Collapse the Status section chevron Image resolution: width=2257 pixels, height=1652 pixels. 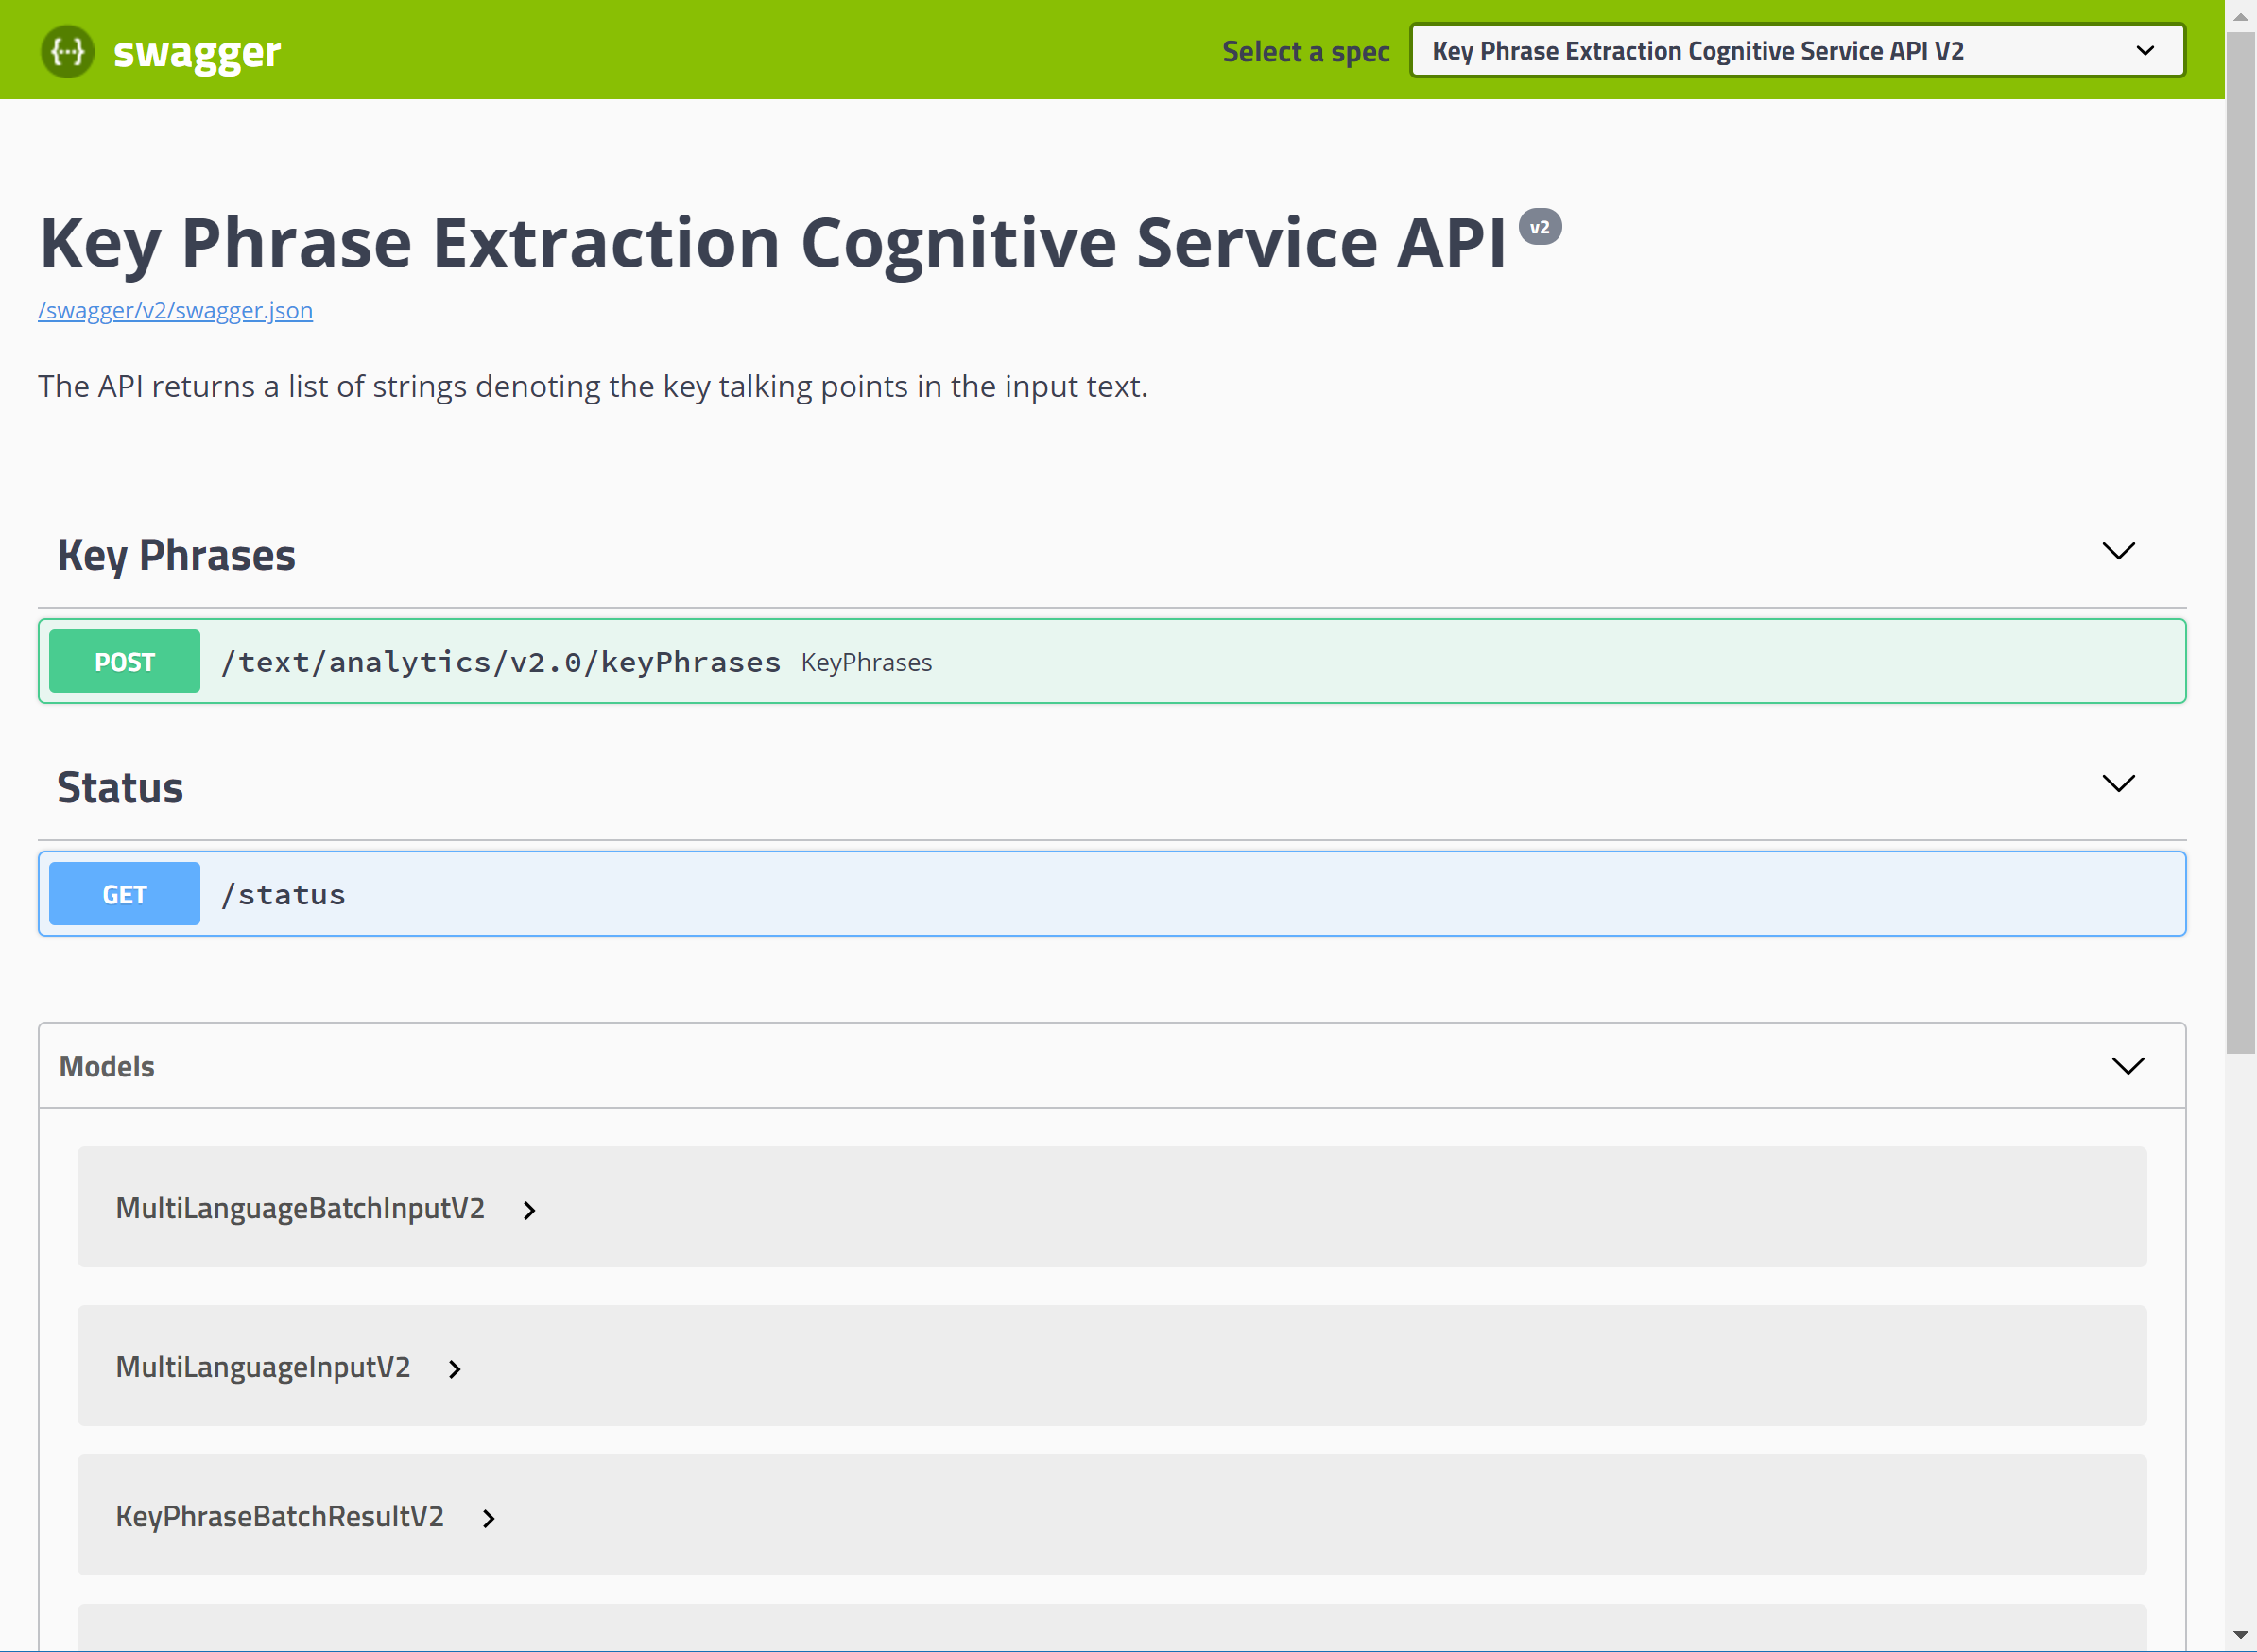tap(2118, 784)
